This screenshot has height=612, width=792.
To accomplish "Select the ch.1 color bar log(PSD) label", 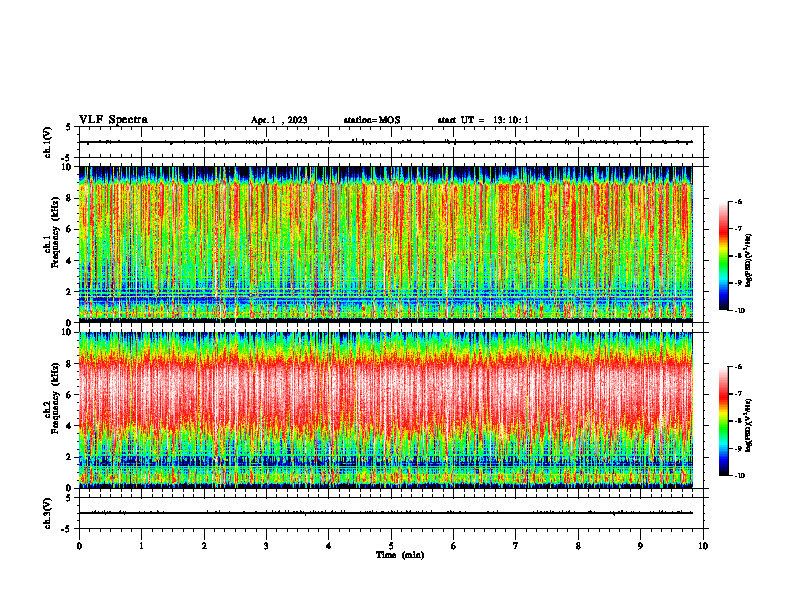I will (749, 261).
